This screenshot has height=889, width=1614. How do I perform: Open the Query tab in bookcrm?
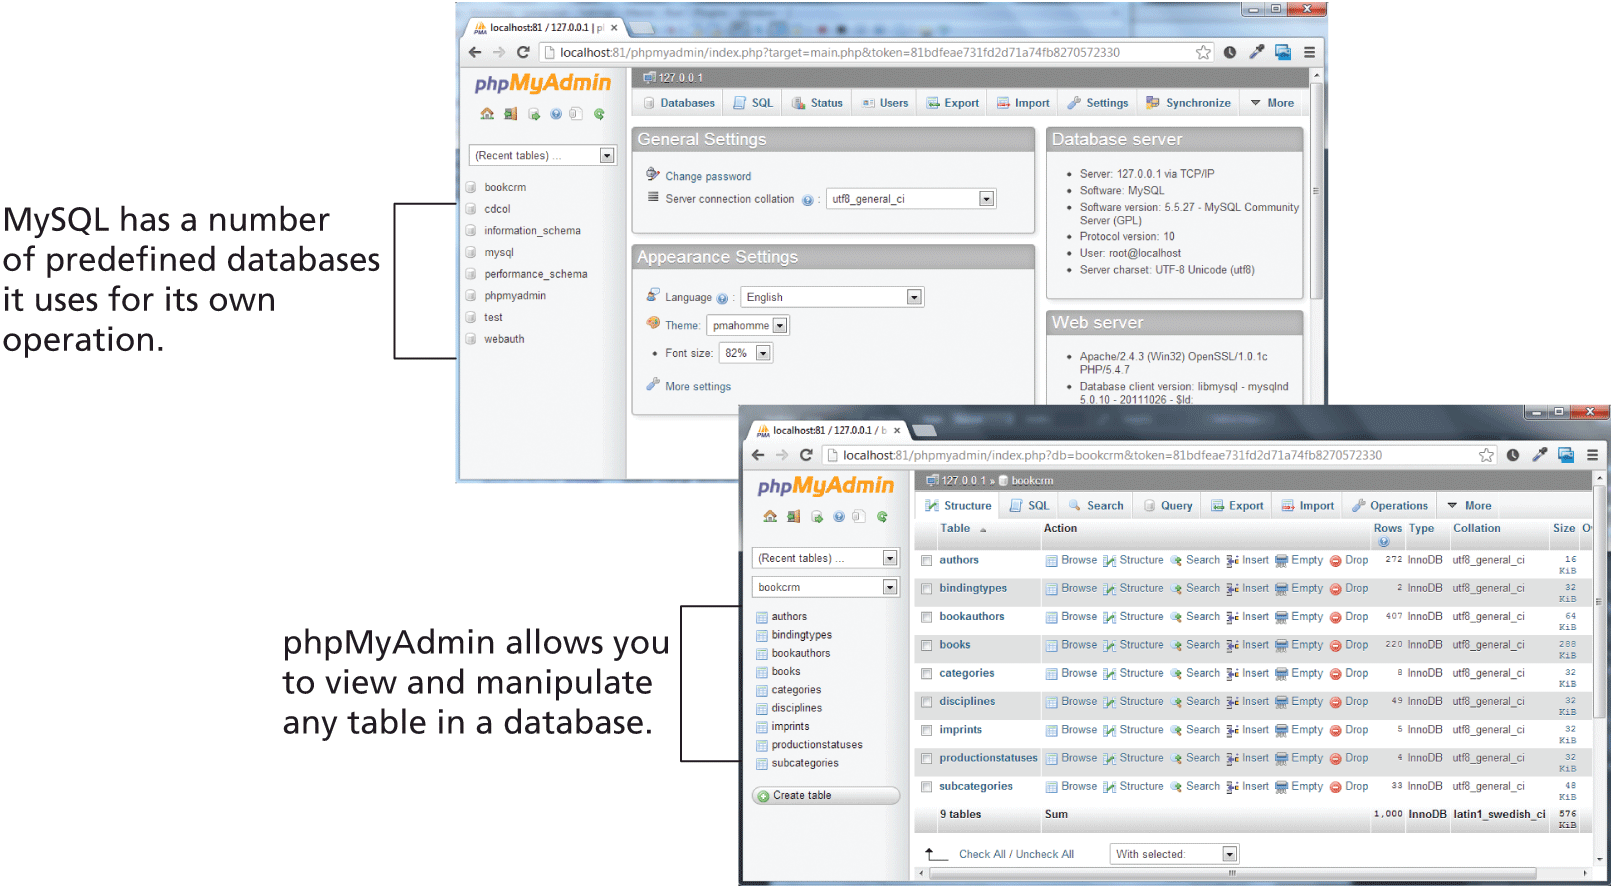pos(1168,507)
